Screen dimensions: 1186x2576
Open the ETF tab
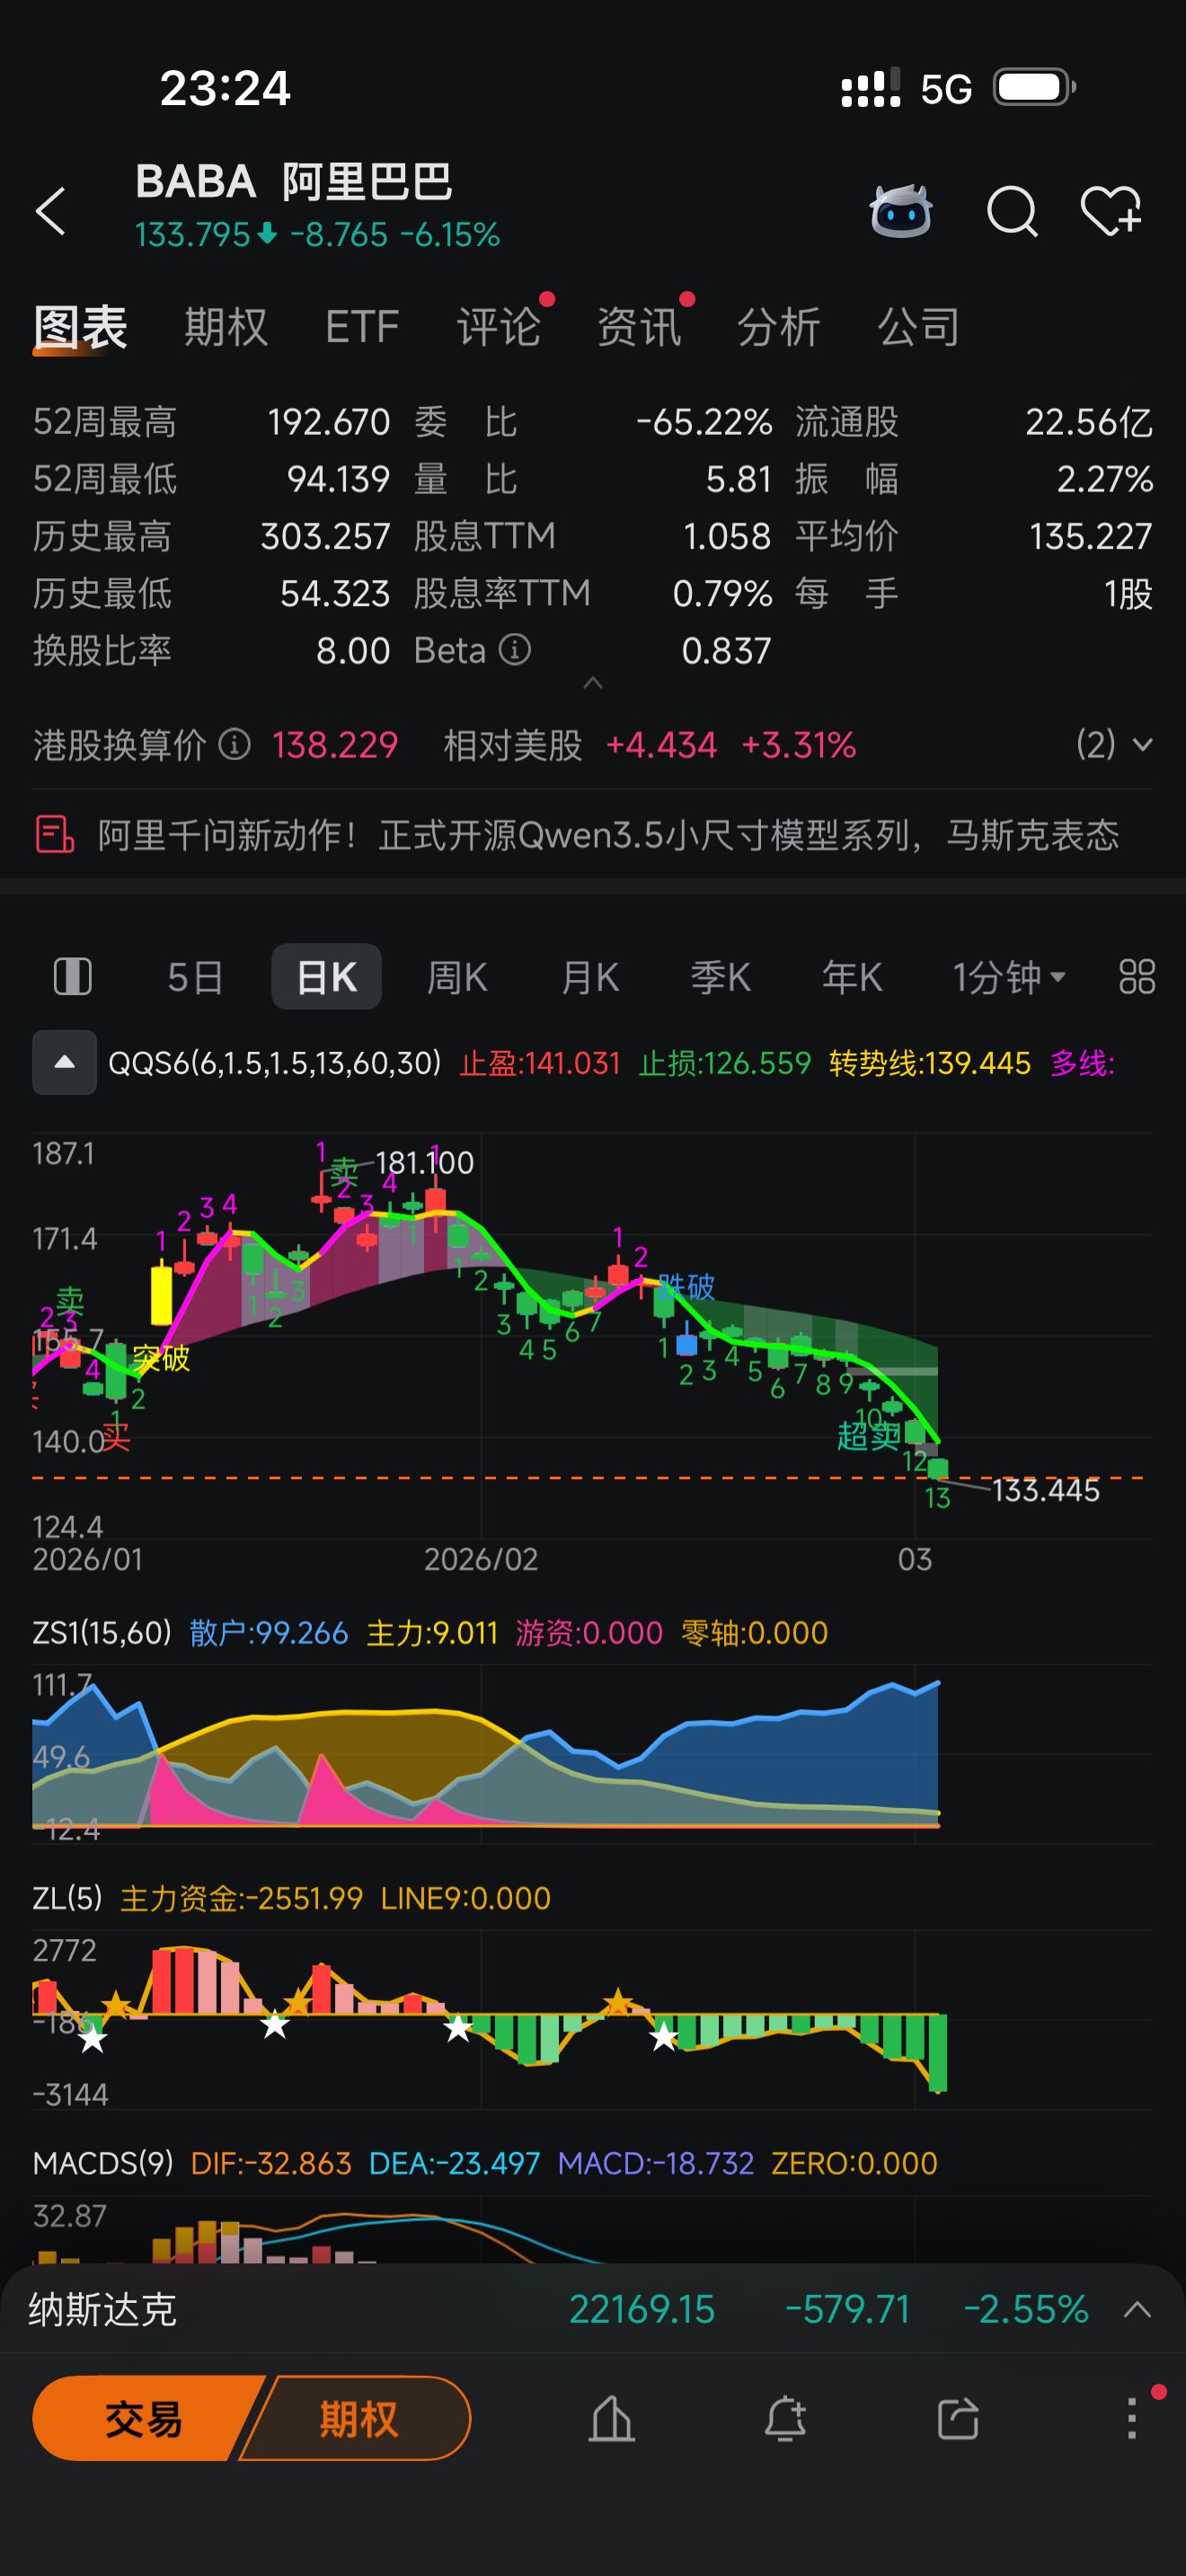362,327
